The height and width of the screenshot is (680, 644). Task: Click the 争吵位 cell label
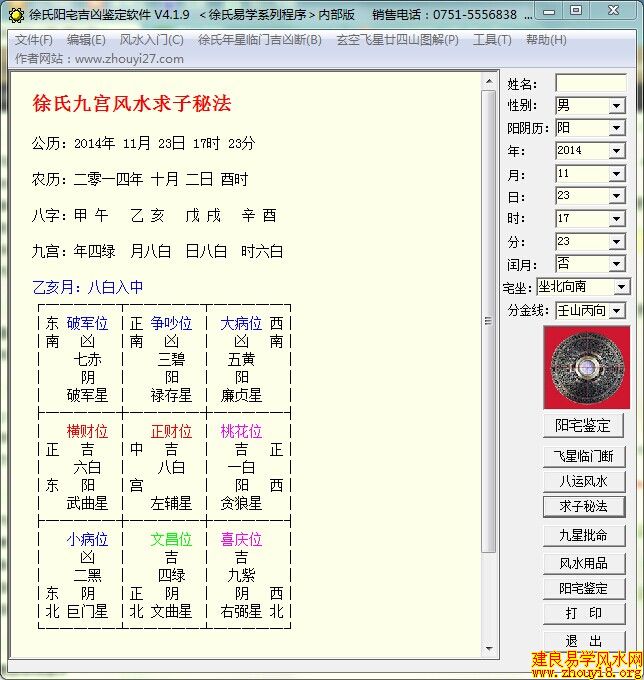(171, 323)
